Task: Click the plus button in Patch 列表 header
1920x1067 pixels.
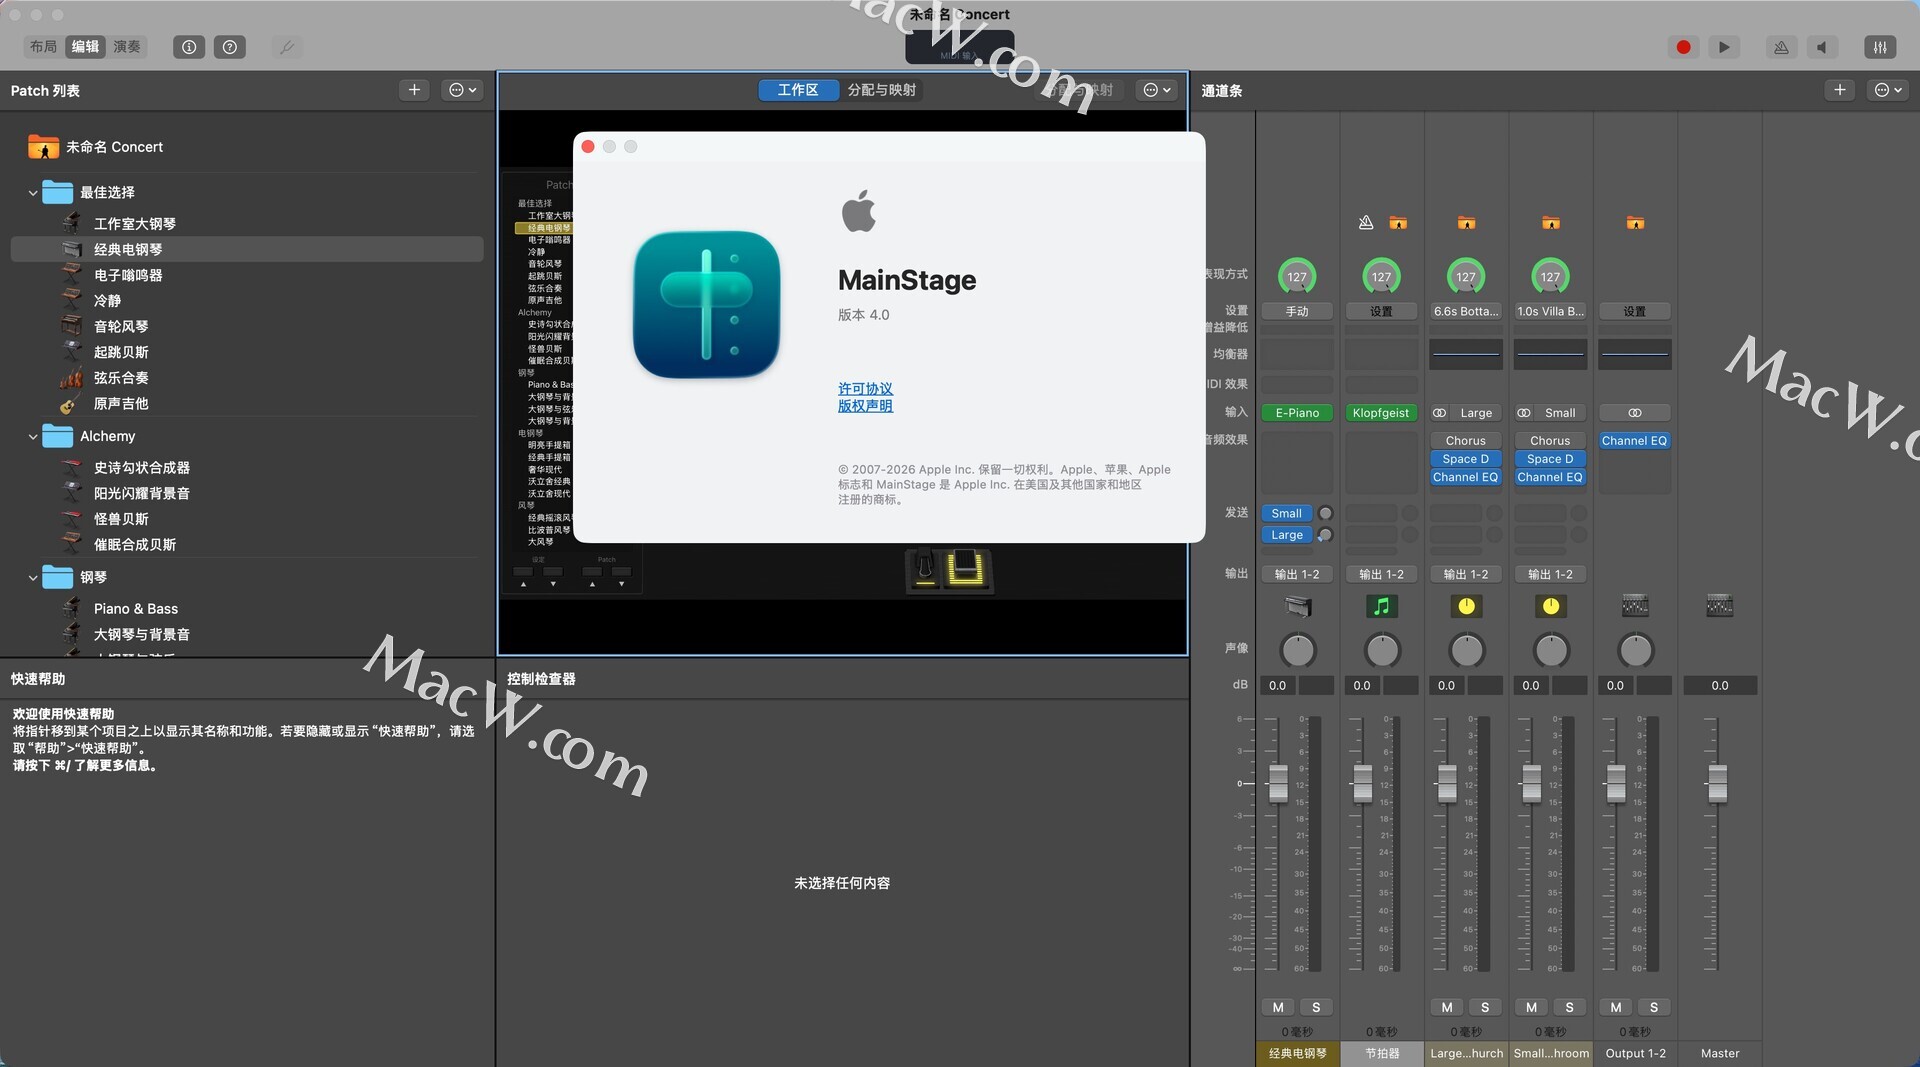Action: click(414, 90)
